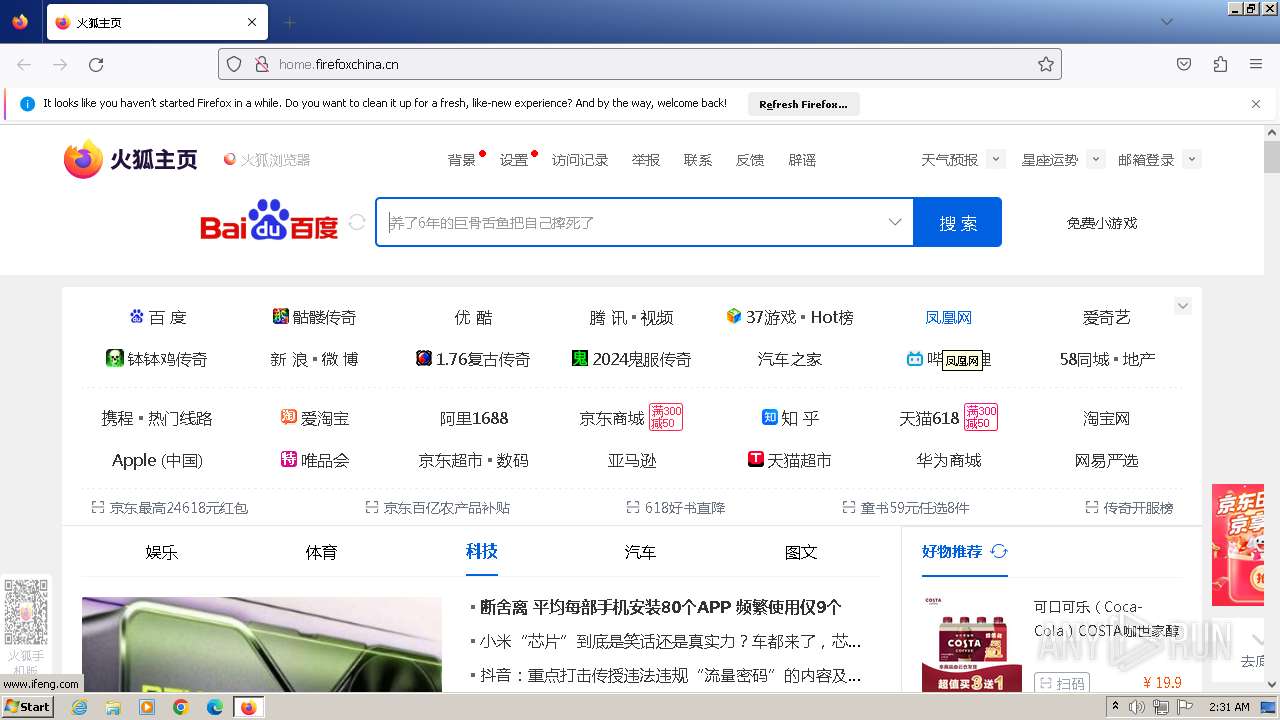Image resolution: width=1280 pixels, height=720 pixels.
Task: Expand the 邮箱登录 dropdown
Action: point(1191,159)
